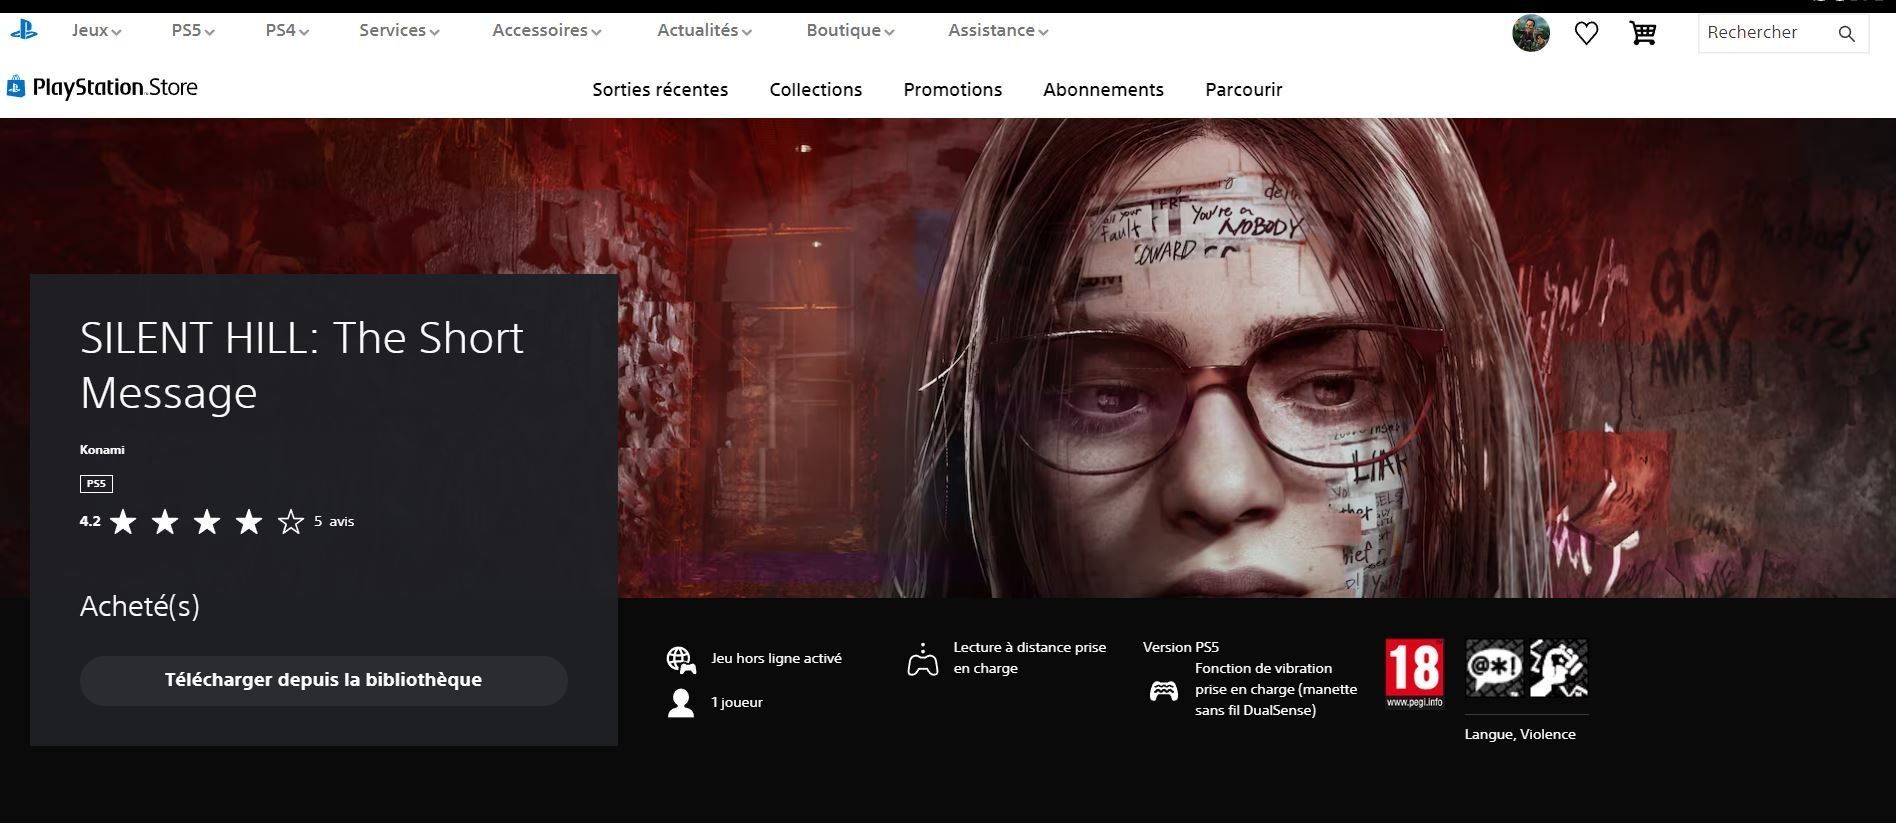1896x823 pixels.
Task: Open the Parcourir tab
Action: coord(1243,90)
